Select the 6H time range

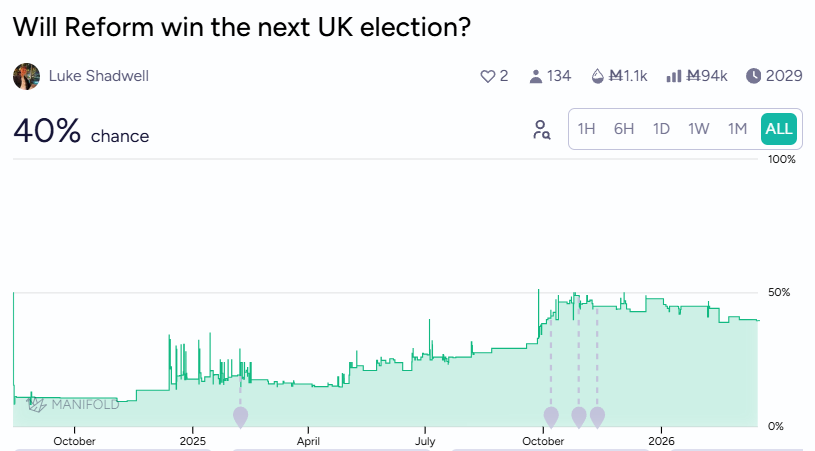click(624, 129)
